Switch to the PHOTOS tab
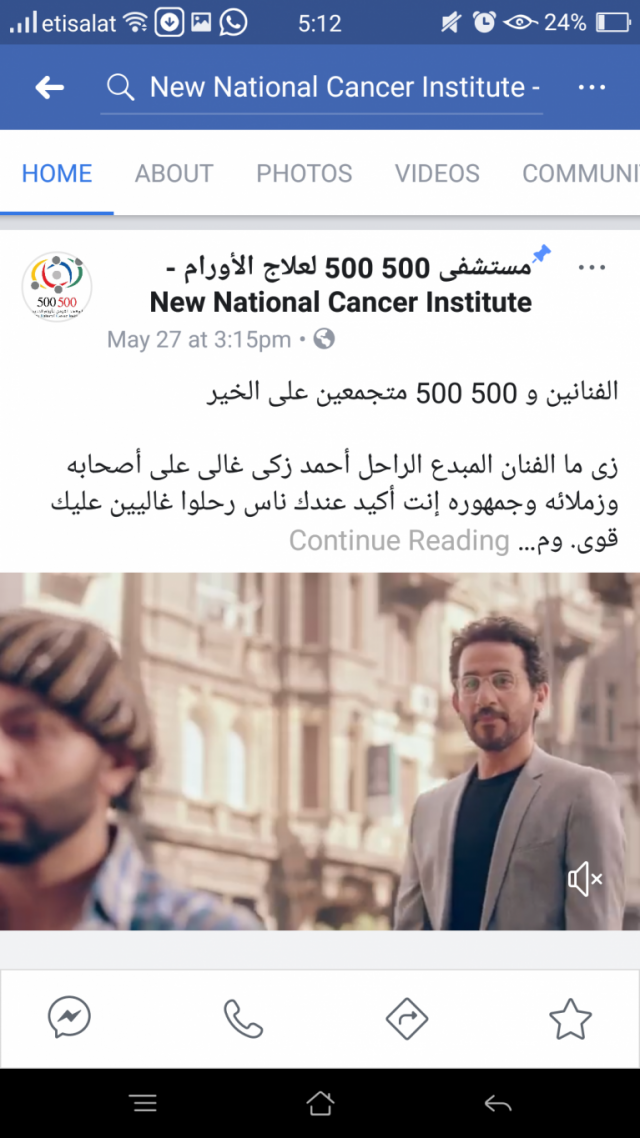 pyautogui.click(x=304, y=173)
